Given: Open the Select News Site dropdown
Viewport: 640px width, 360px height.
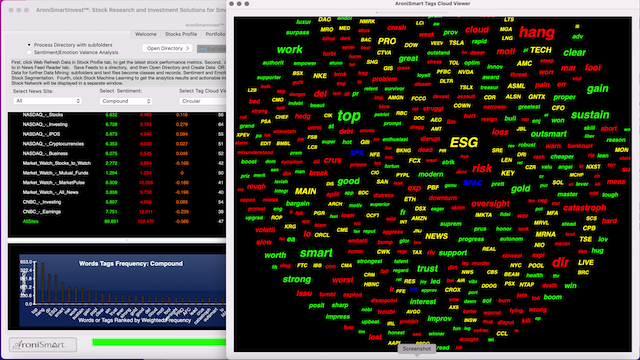Looking at the screenshot, I should (47, 101).
